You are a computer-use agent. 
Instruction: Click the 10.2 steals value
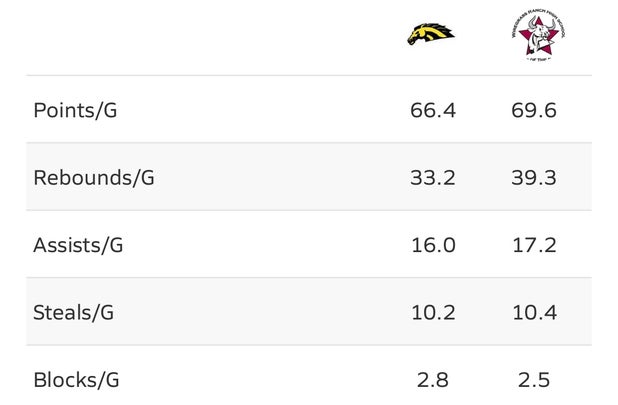pyautogui.click(x=433, y=313)
